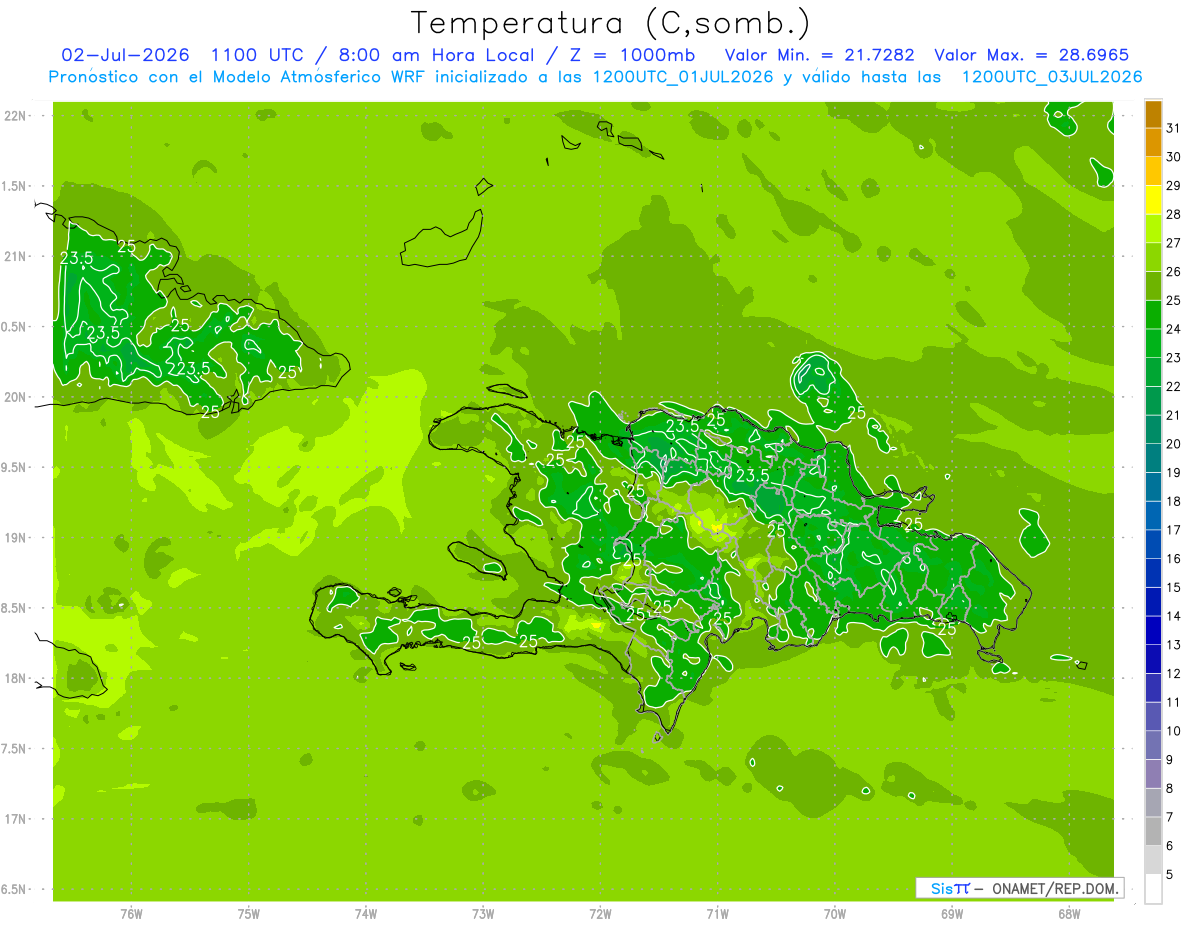Image resolution: width=1200 pixels, height=927 pixels.
Task: Click the legend value "10"
Action: [1174, 731]
